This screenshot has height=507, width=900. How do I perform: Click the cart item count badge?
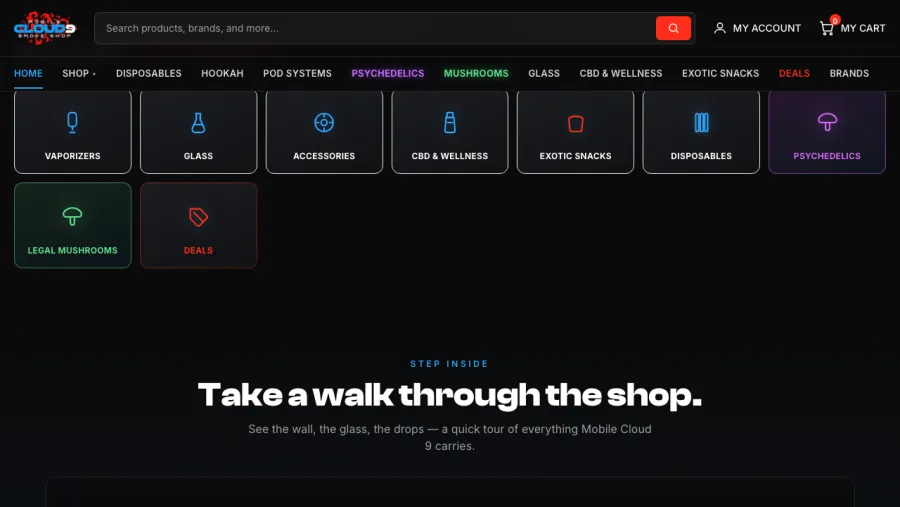click(835, 20)
